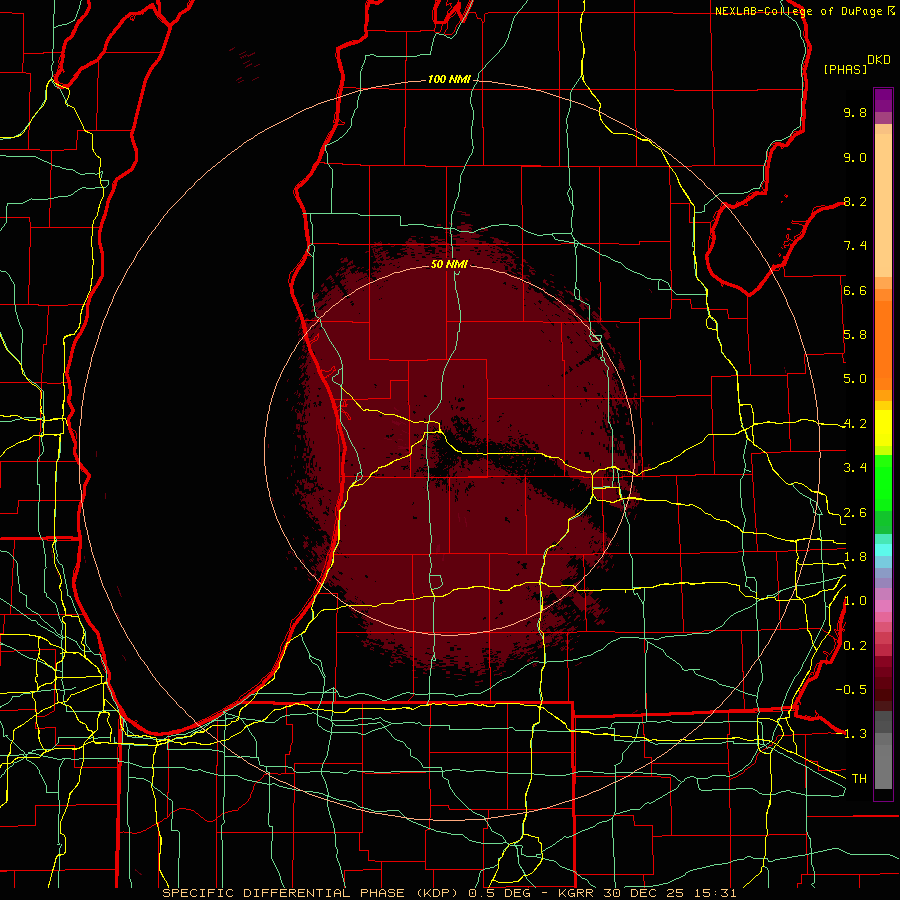
Task: Pick the cyan segment of the color scale
Action: click(883, 550)
